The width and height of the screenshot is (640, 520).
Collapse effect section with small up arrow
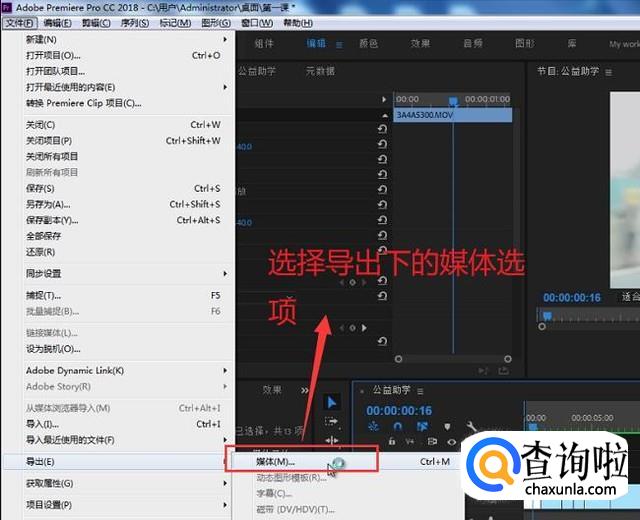pos(384,116)
